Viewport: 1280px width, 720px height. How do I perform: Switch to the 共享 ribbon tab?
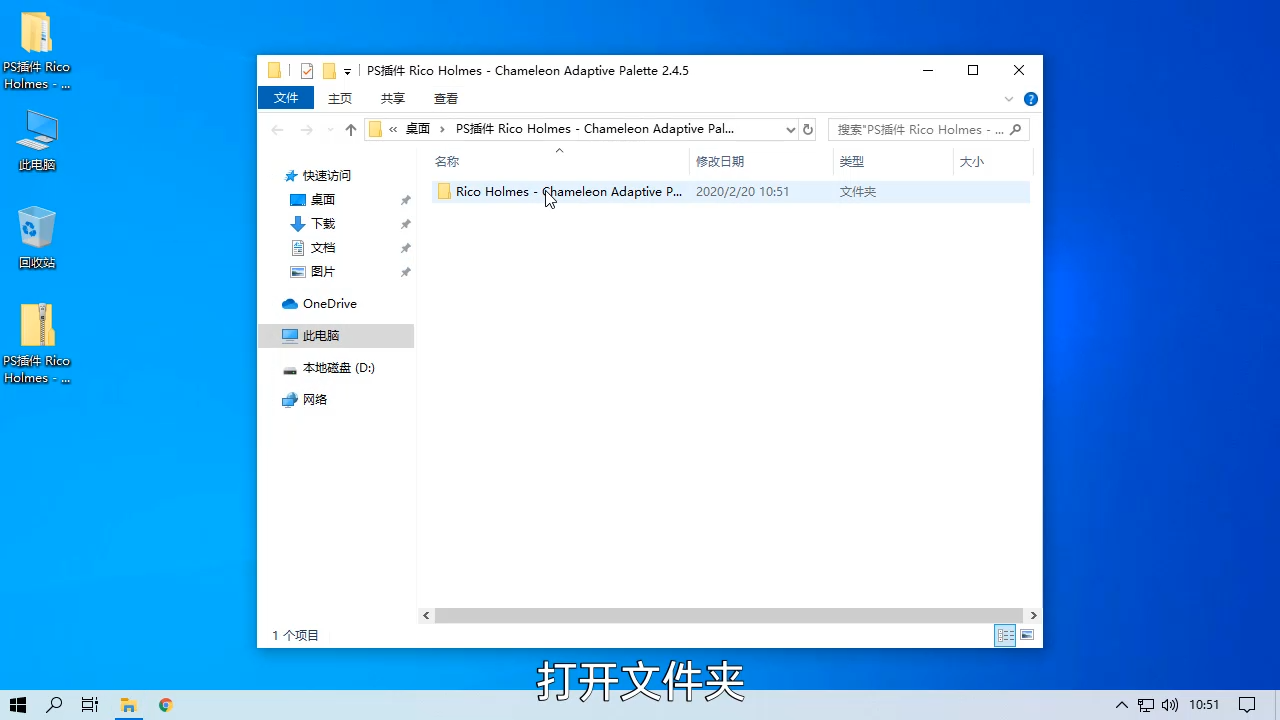coord(392,98)
